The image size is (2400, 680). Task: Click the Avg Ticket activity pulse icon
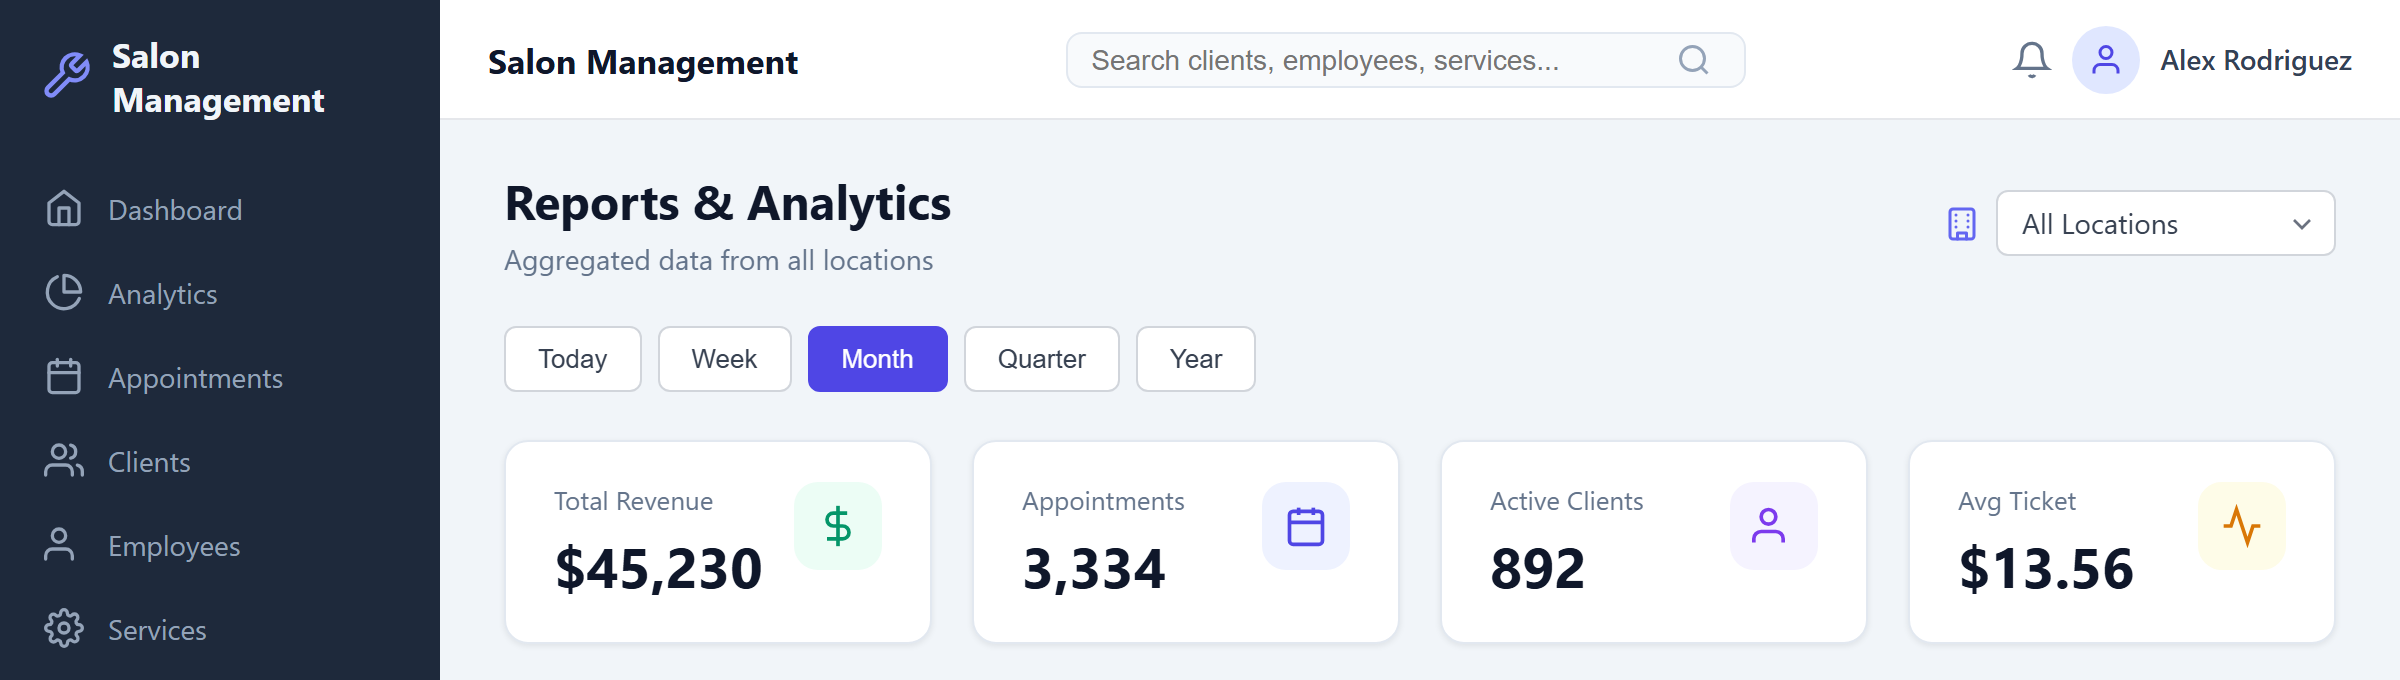[2241, 526]
